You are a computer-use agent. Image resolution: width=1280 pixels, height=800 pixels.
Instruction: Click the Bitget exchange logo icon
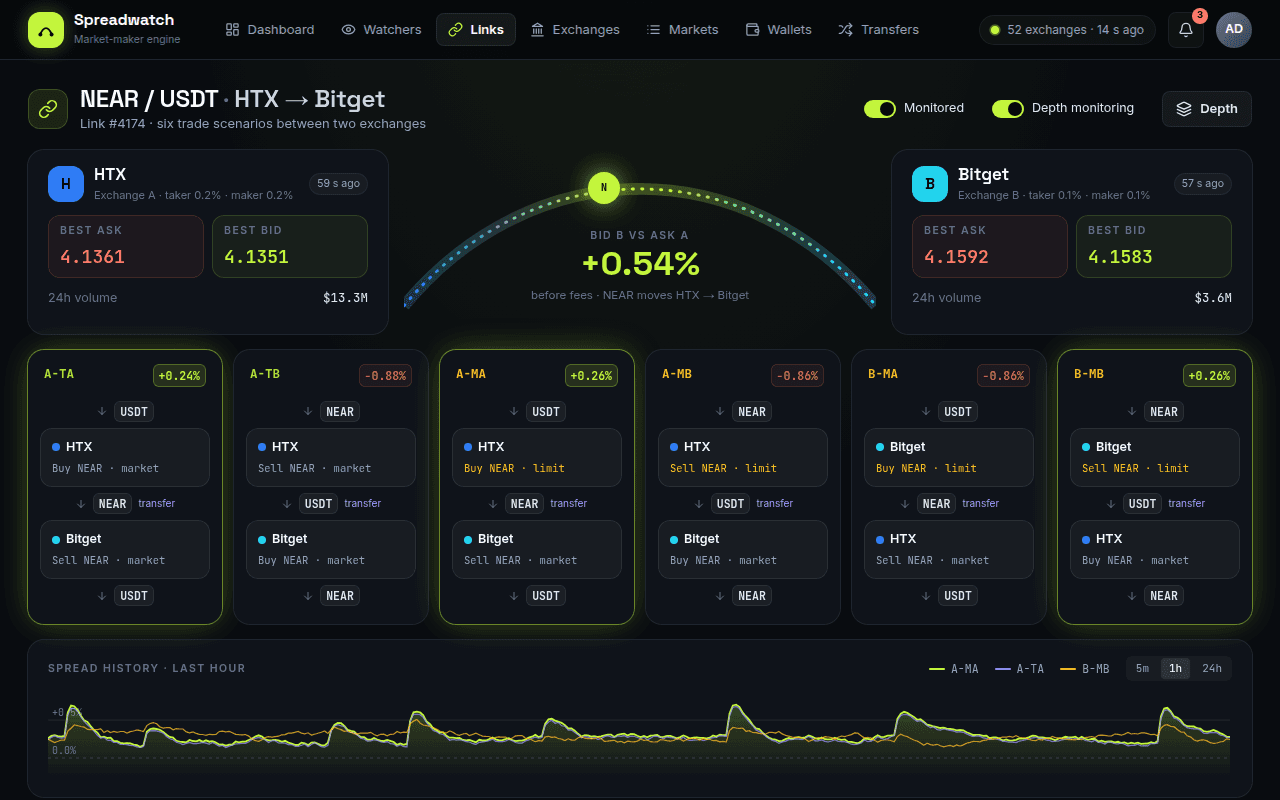930,184
